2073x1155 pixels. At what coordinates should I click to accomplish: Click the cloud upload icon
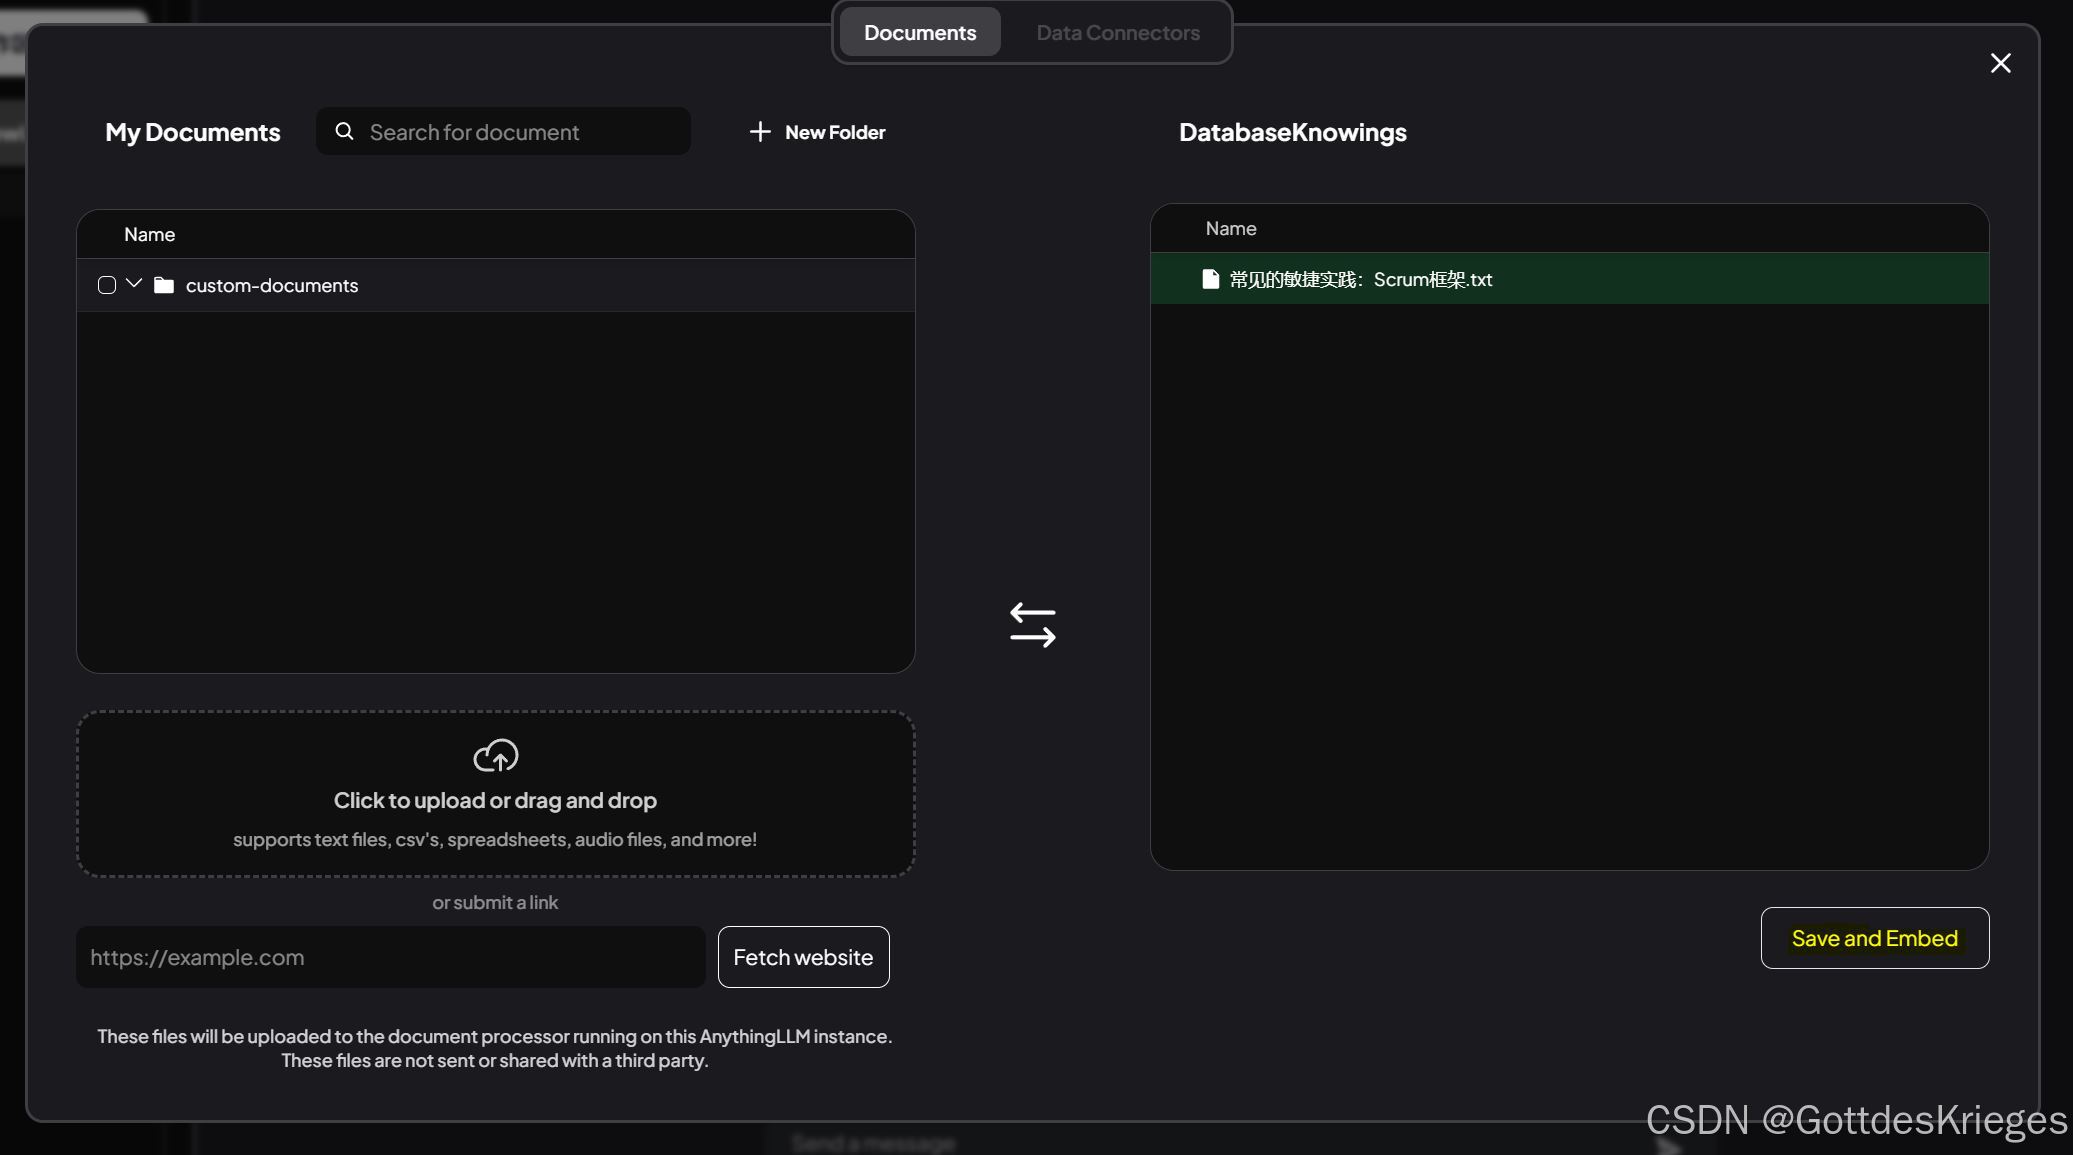click(x=495, y=756)
